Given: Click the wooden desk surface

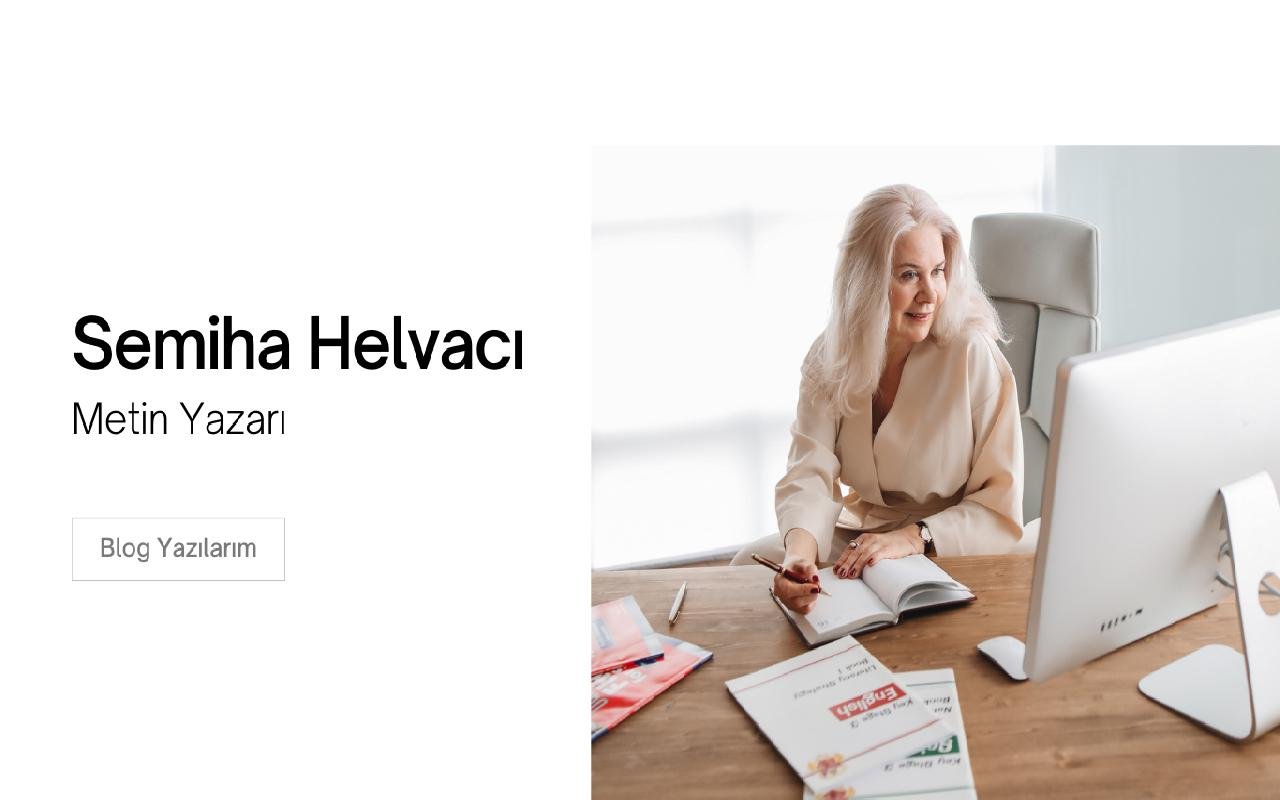Looking at the screenshot, I should click(x=1050, y=740).
